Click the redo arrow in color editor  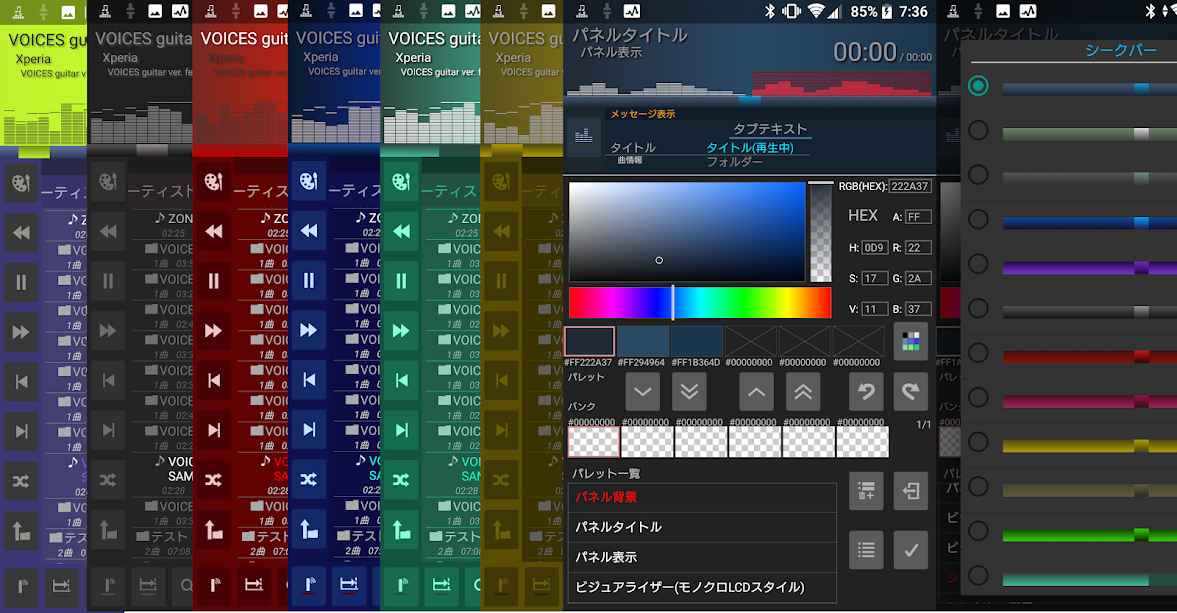(910, 392)
